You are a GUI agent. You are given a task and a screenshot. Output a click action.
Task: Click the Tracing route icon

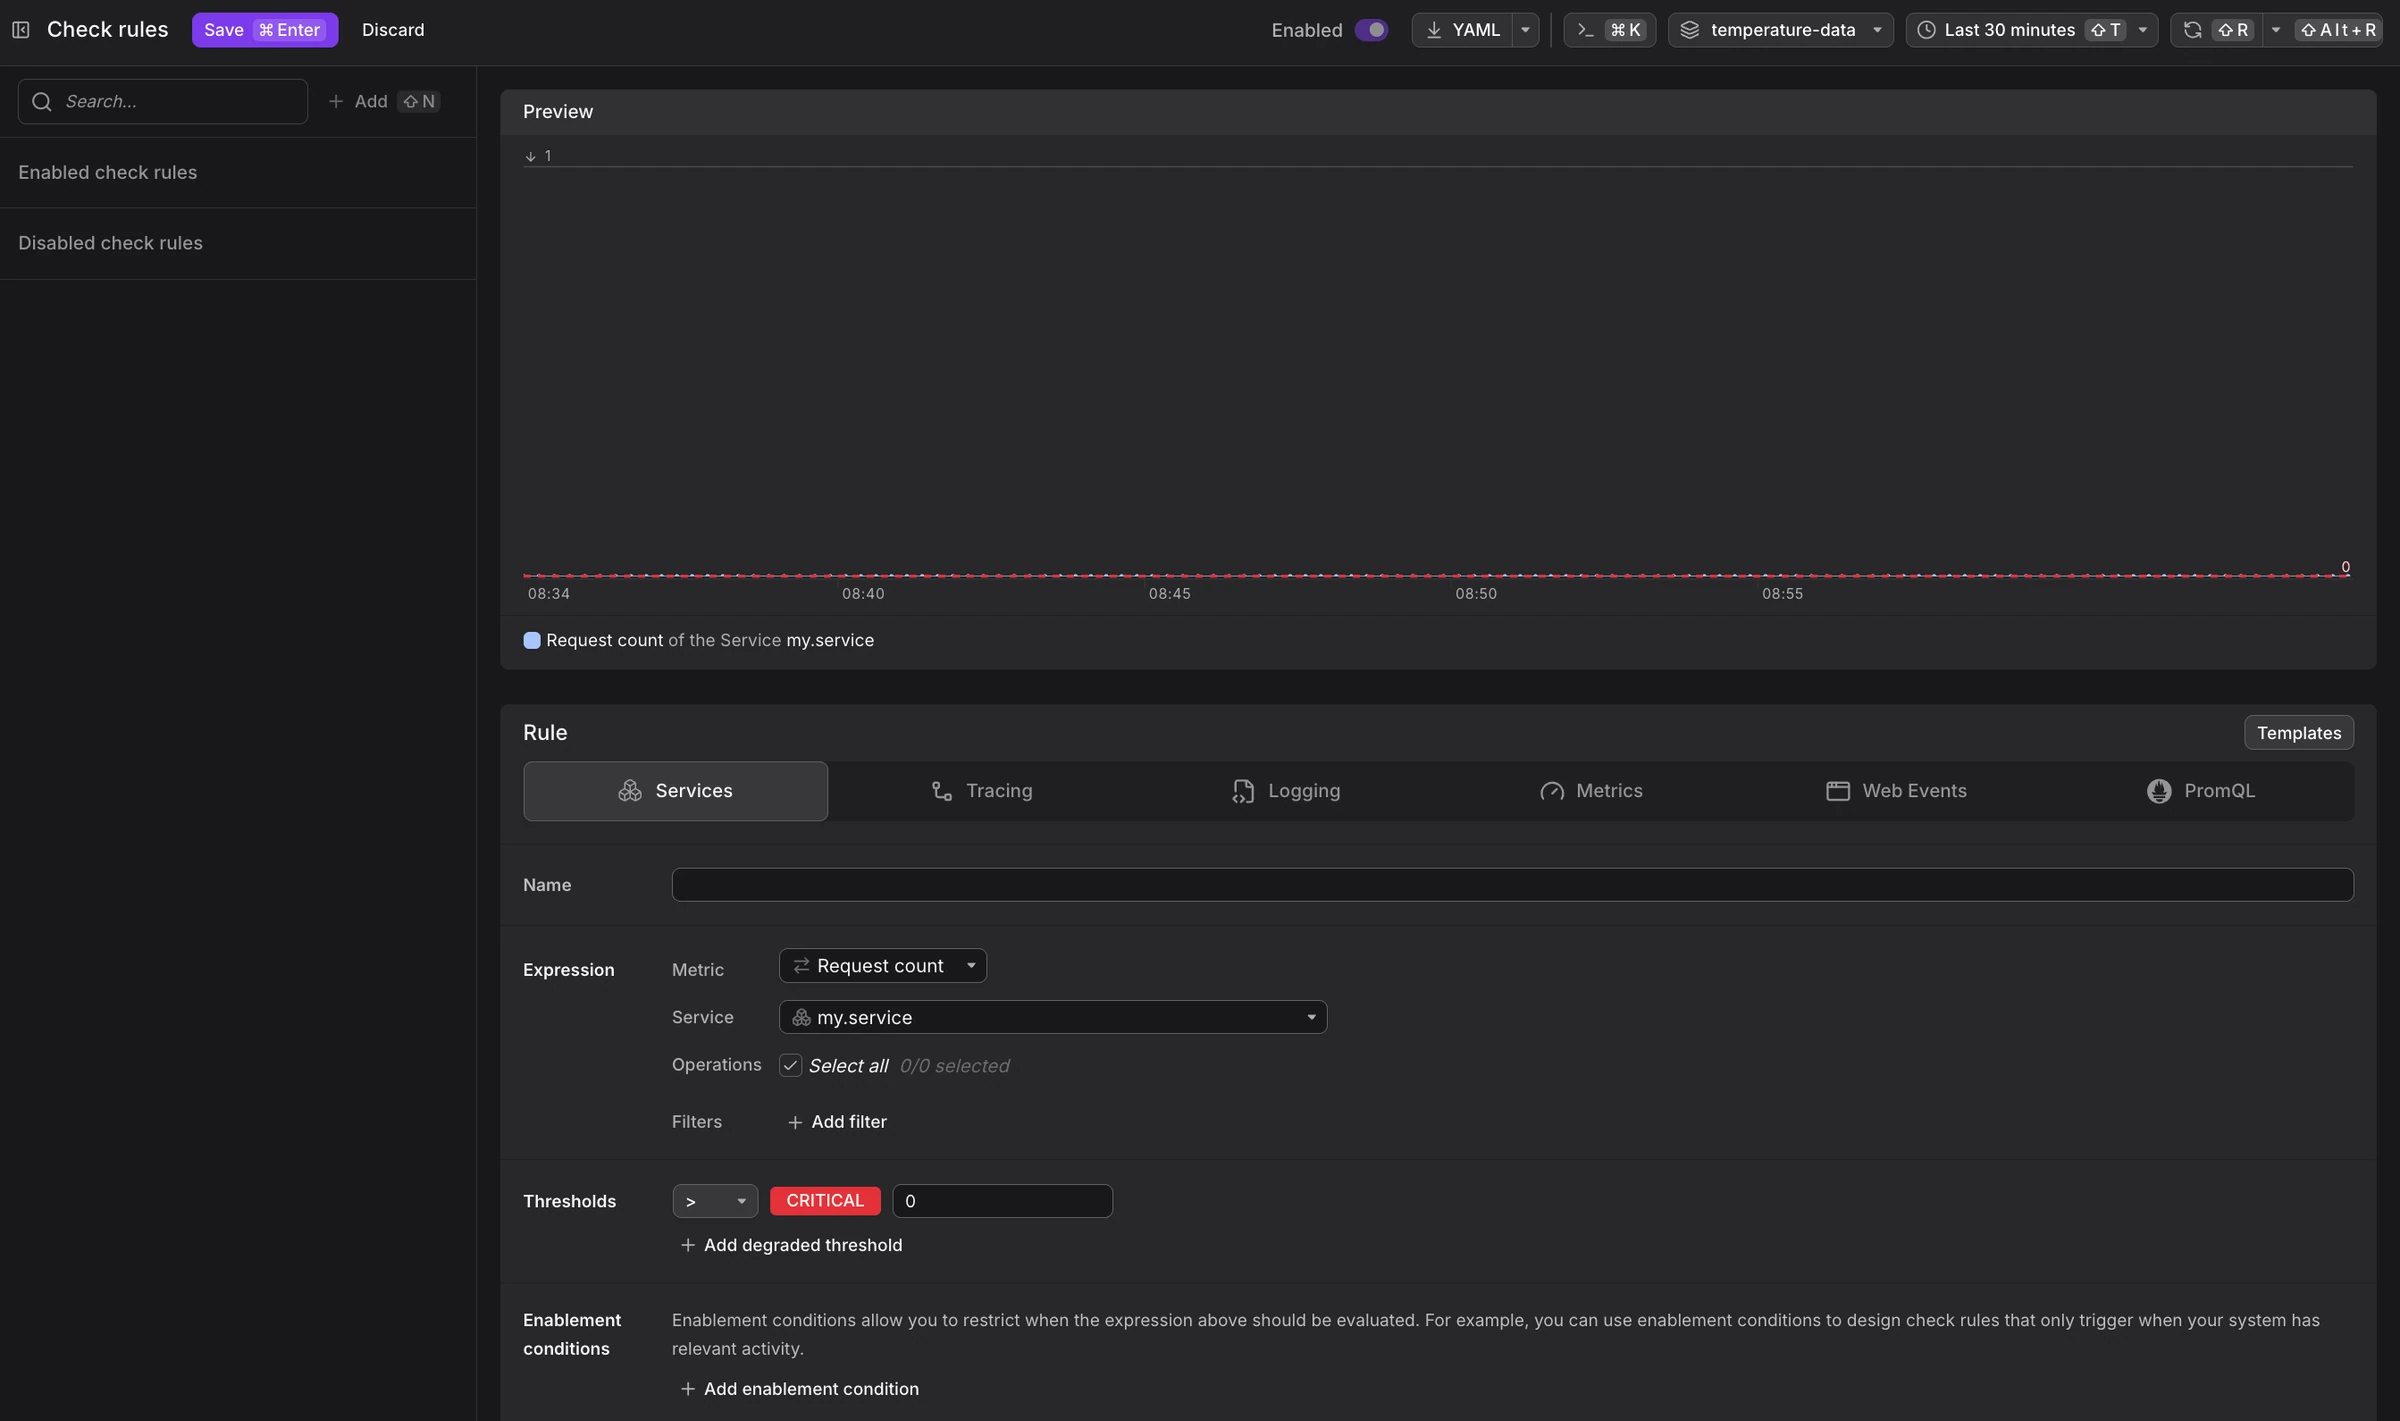coord(942,791)
